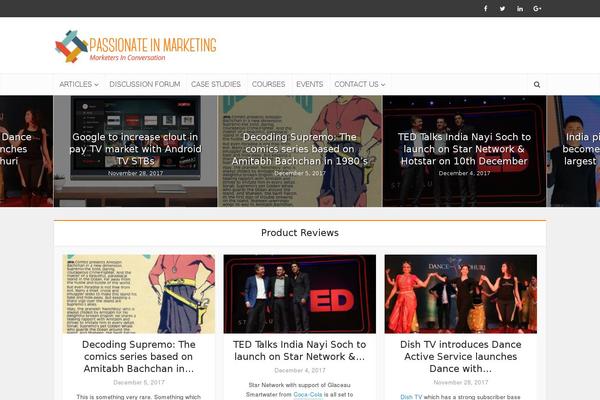Expand the Articles dropdown menu
The width and height of the screenshot is (600, 400).
click(x=79, y=84)
